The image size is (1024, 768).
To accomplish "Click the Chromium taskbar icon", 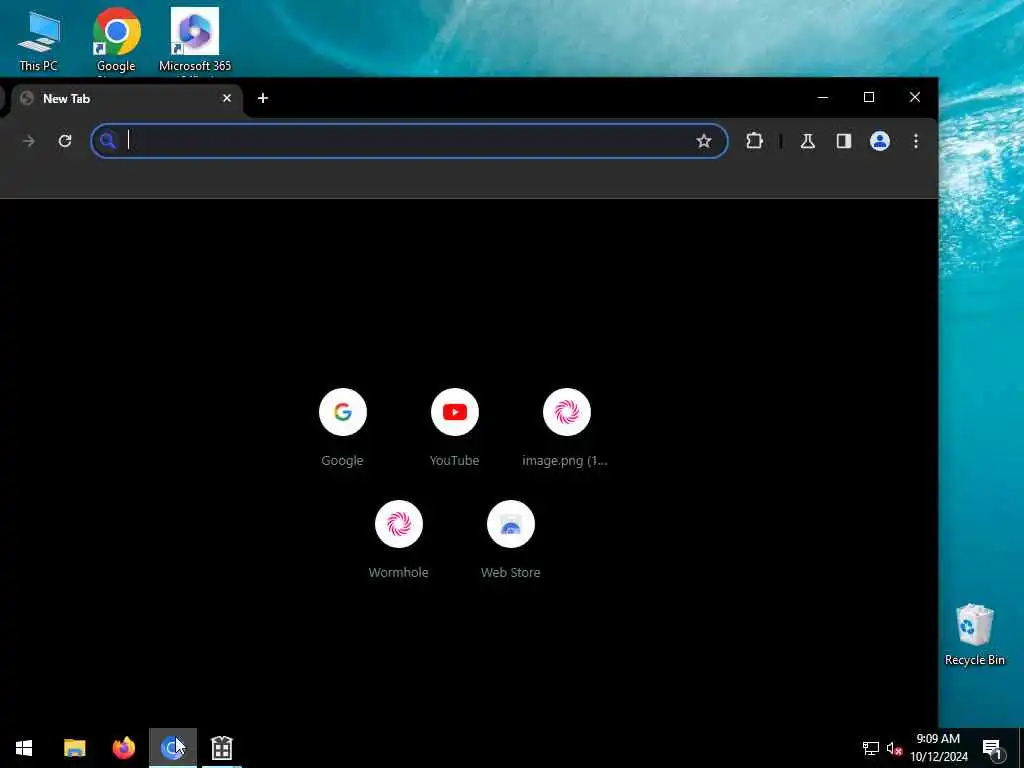I will click(x=172, y=748).
